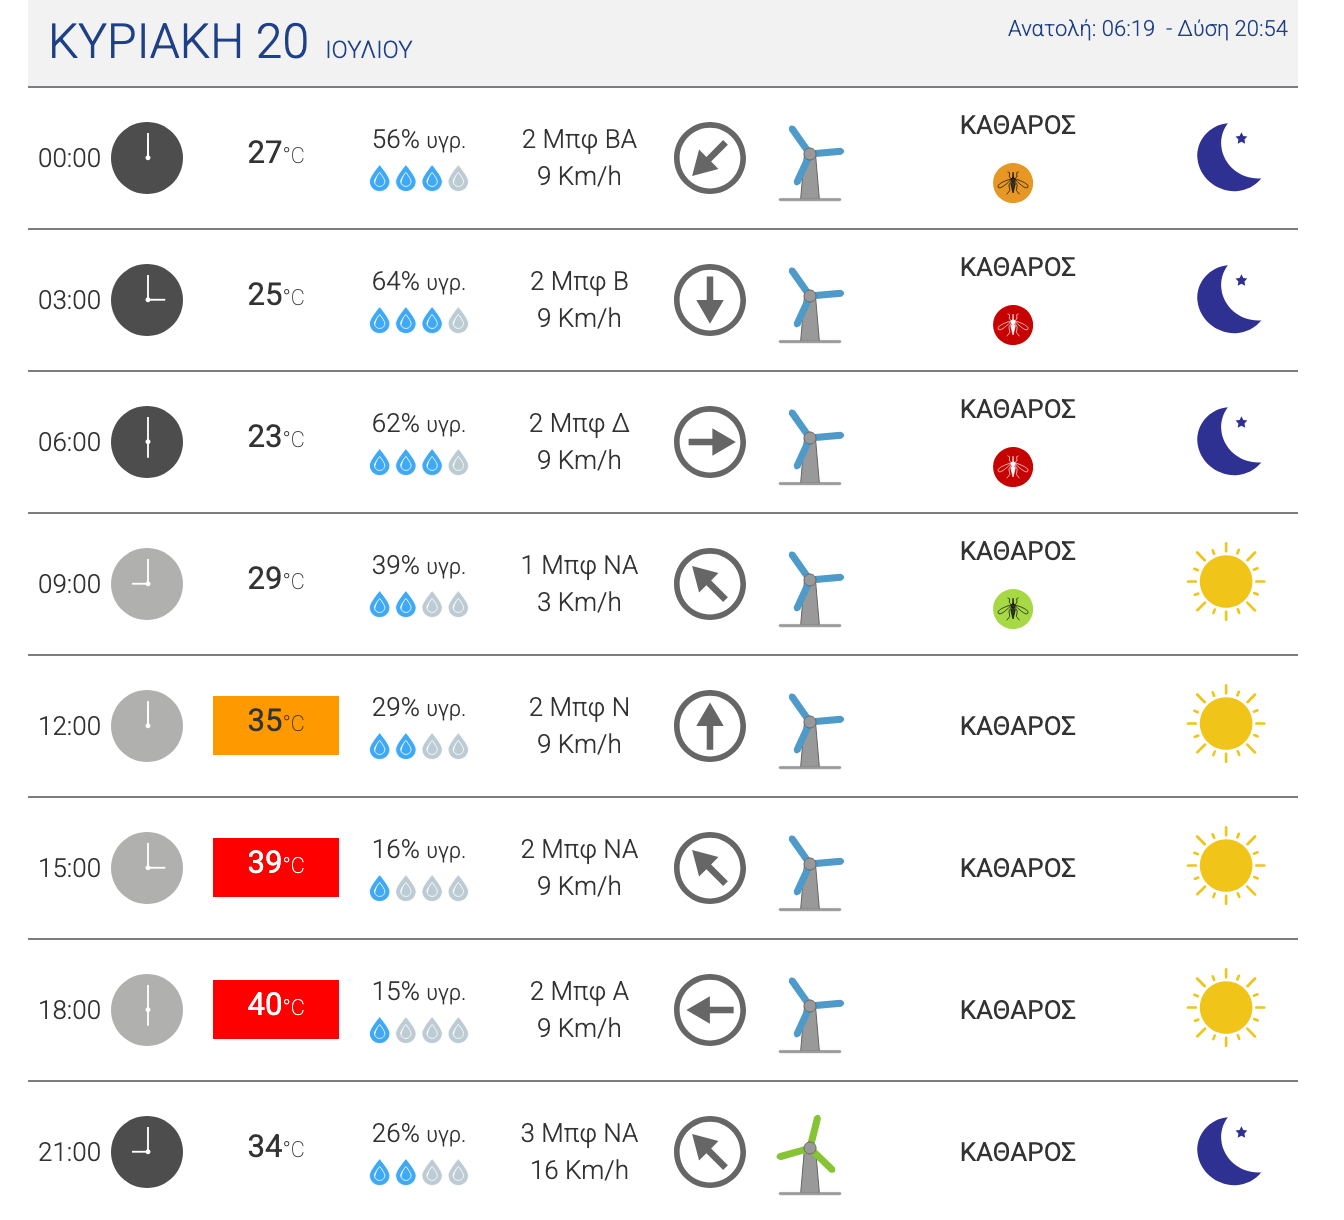Click the green wind turbine at 21:00

(809, 1155)
